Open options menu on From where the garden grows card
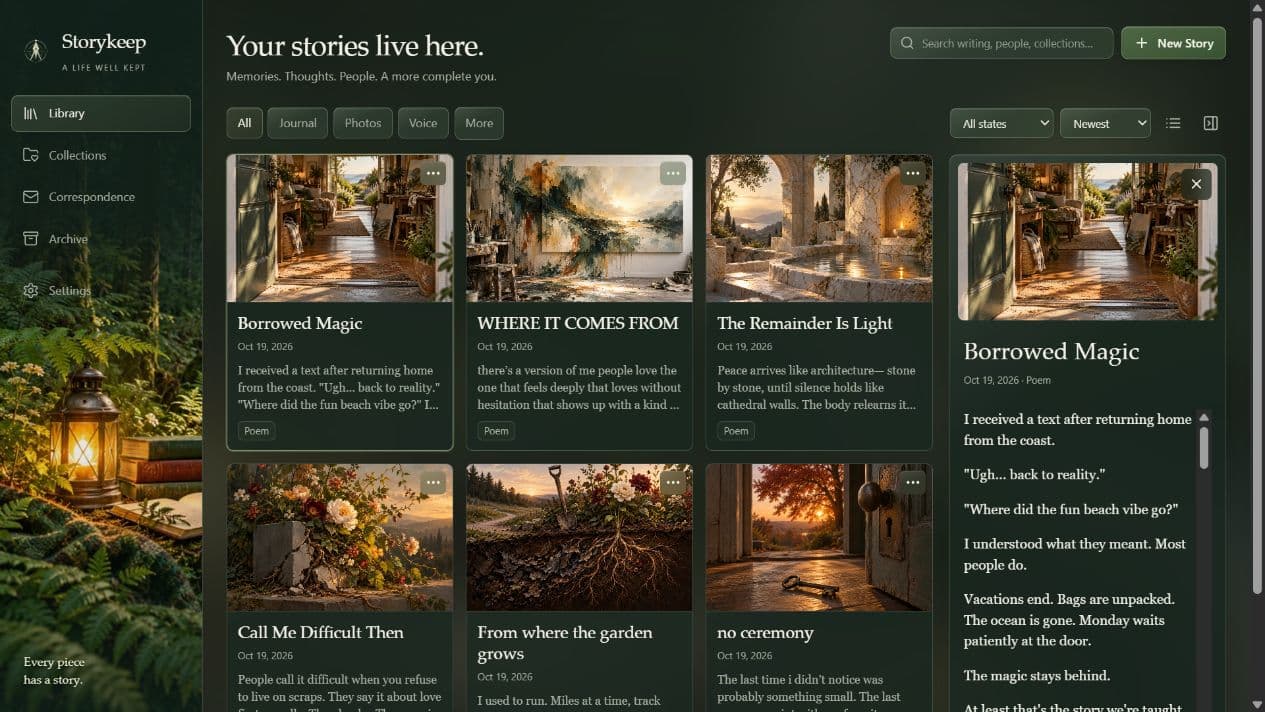The image size is (1265, 712). tap(672, 483)
